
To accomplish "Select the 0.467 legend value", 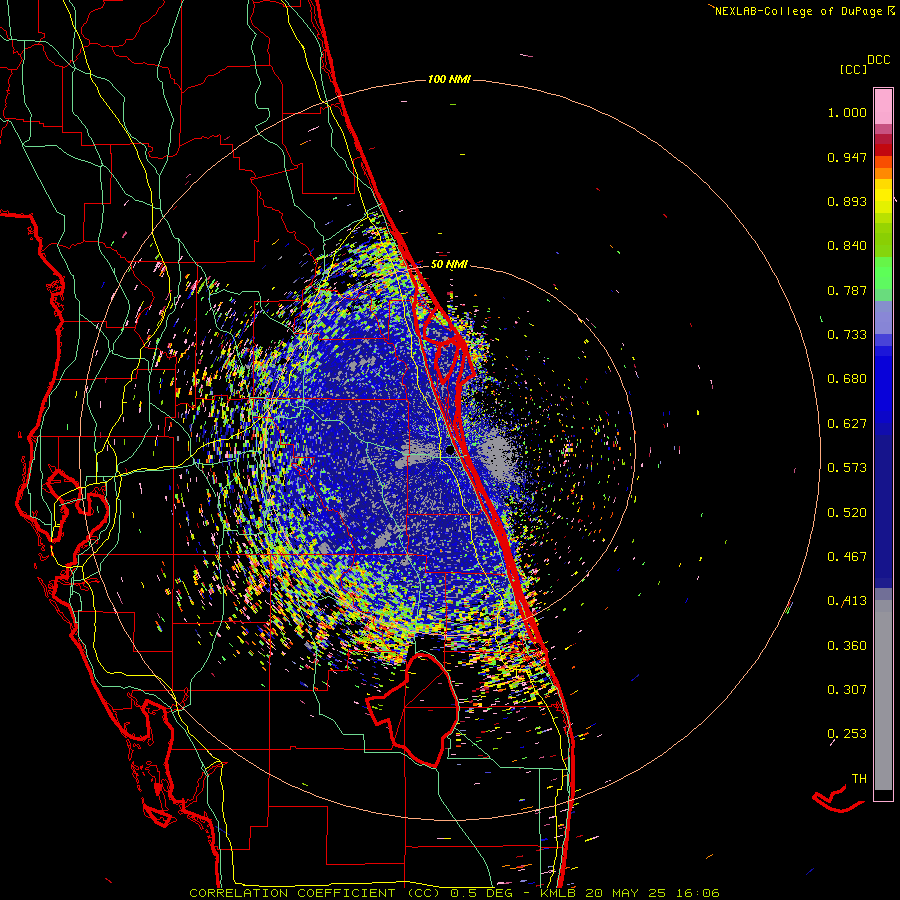I will pyautogui.click(x=847, y=557).
